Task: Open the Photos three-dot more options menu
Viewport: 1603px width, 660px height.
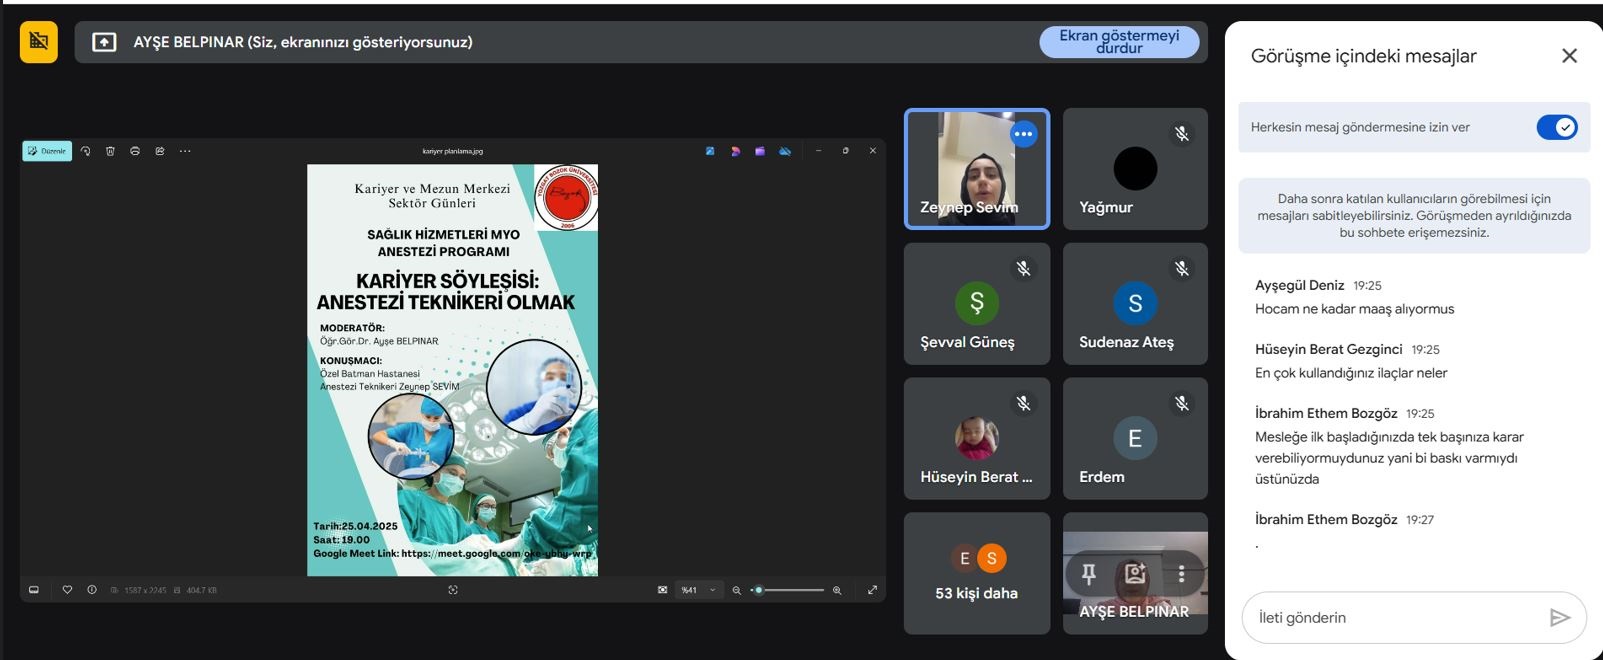Action: pos(185,151)
